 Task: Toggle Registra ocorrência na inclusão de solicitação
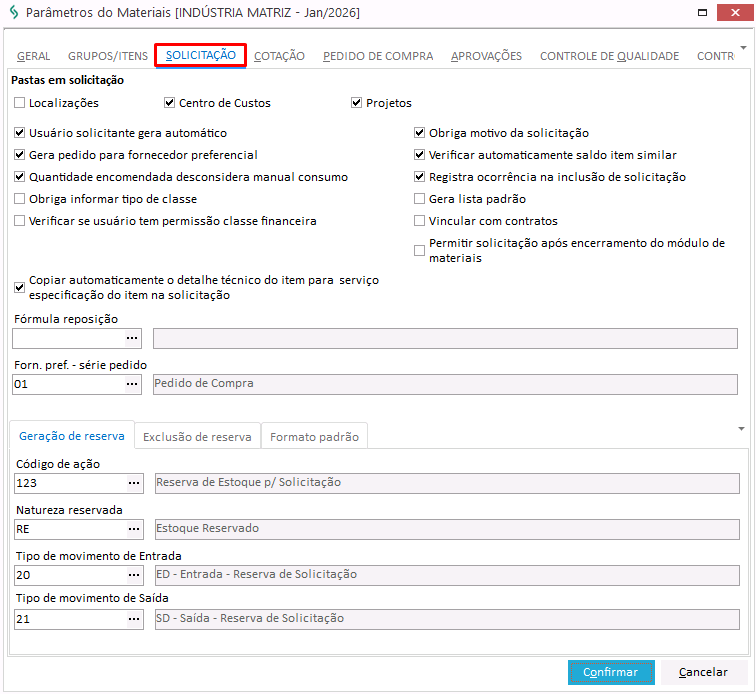click(x=419, y=177)
